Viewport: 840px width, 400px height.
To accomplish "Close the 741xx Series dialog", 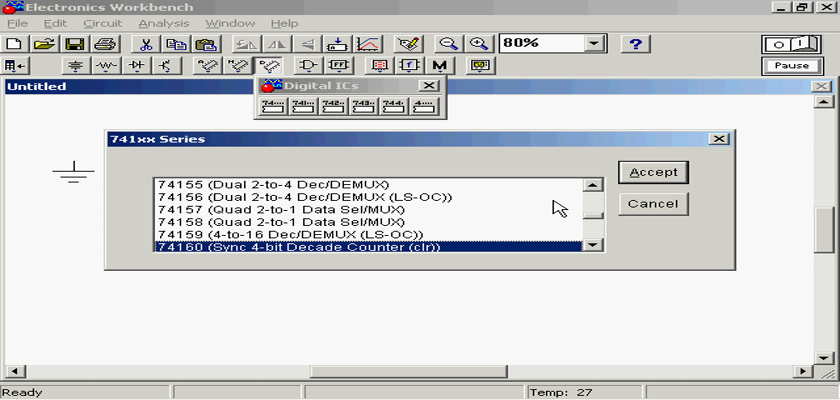I will (718, 139).
